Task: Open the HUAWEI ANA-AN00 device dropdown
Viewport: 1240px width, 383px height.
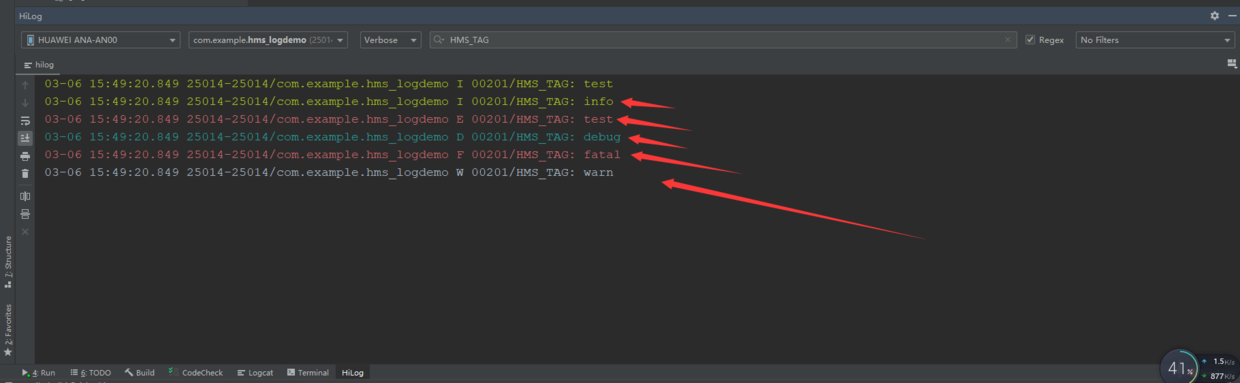Action: 100,40
